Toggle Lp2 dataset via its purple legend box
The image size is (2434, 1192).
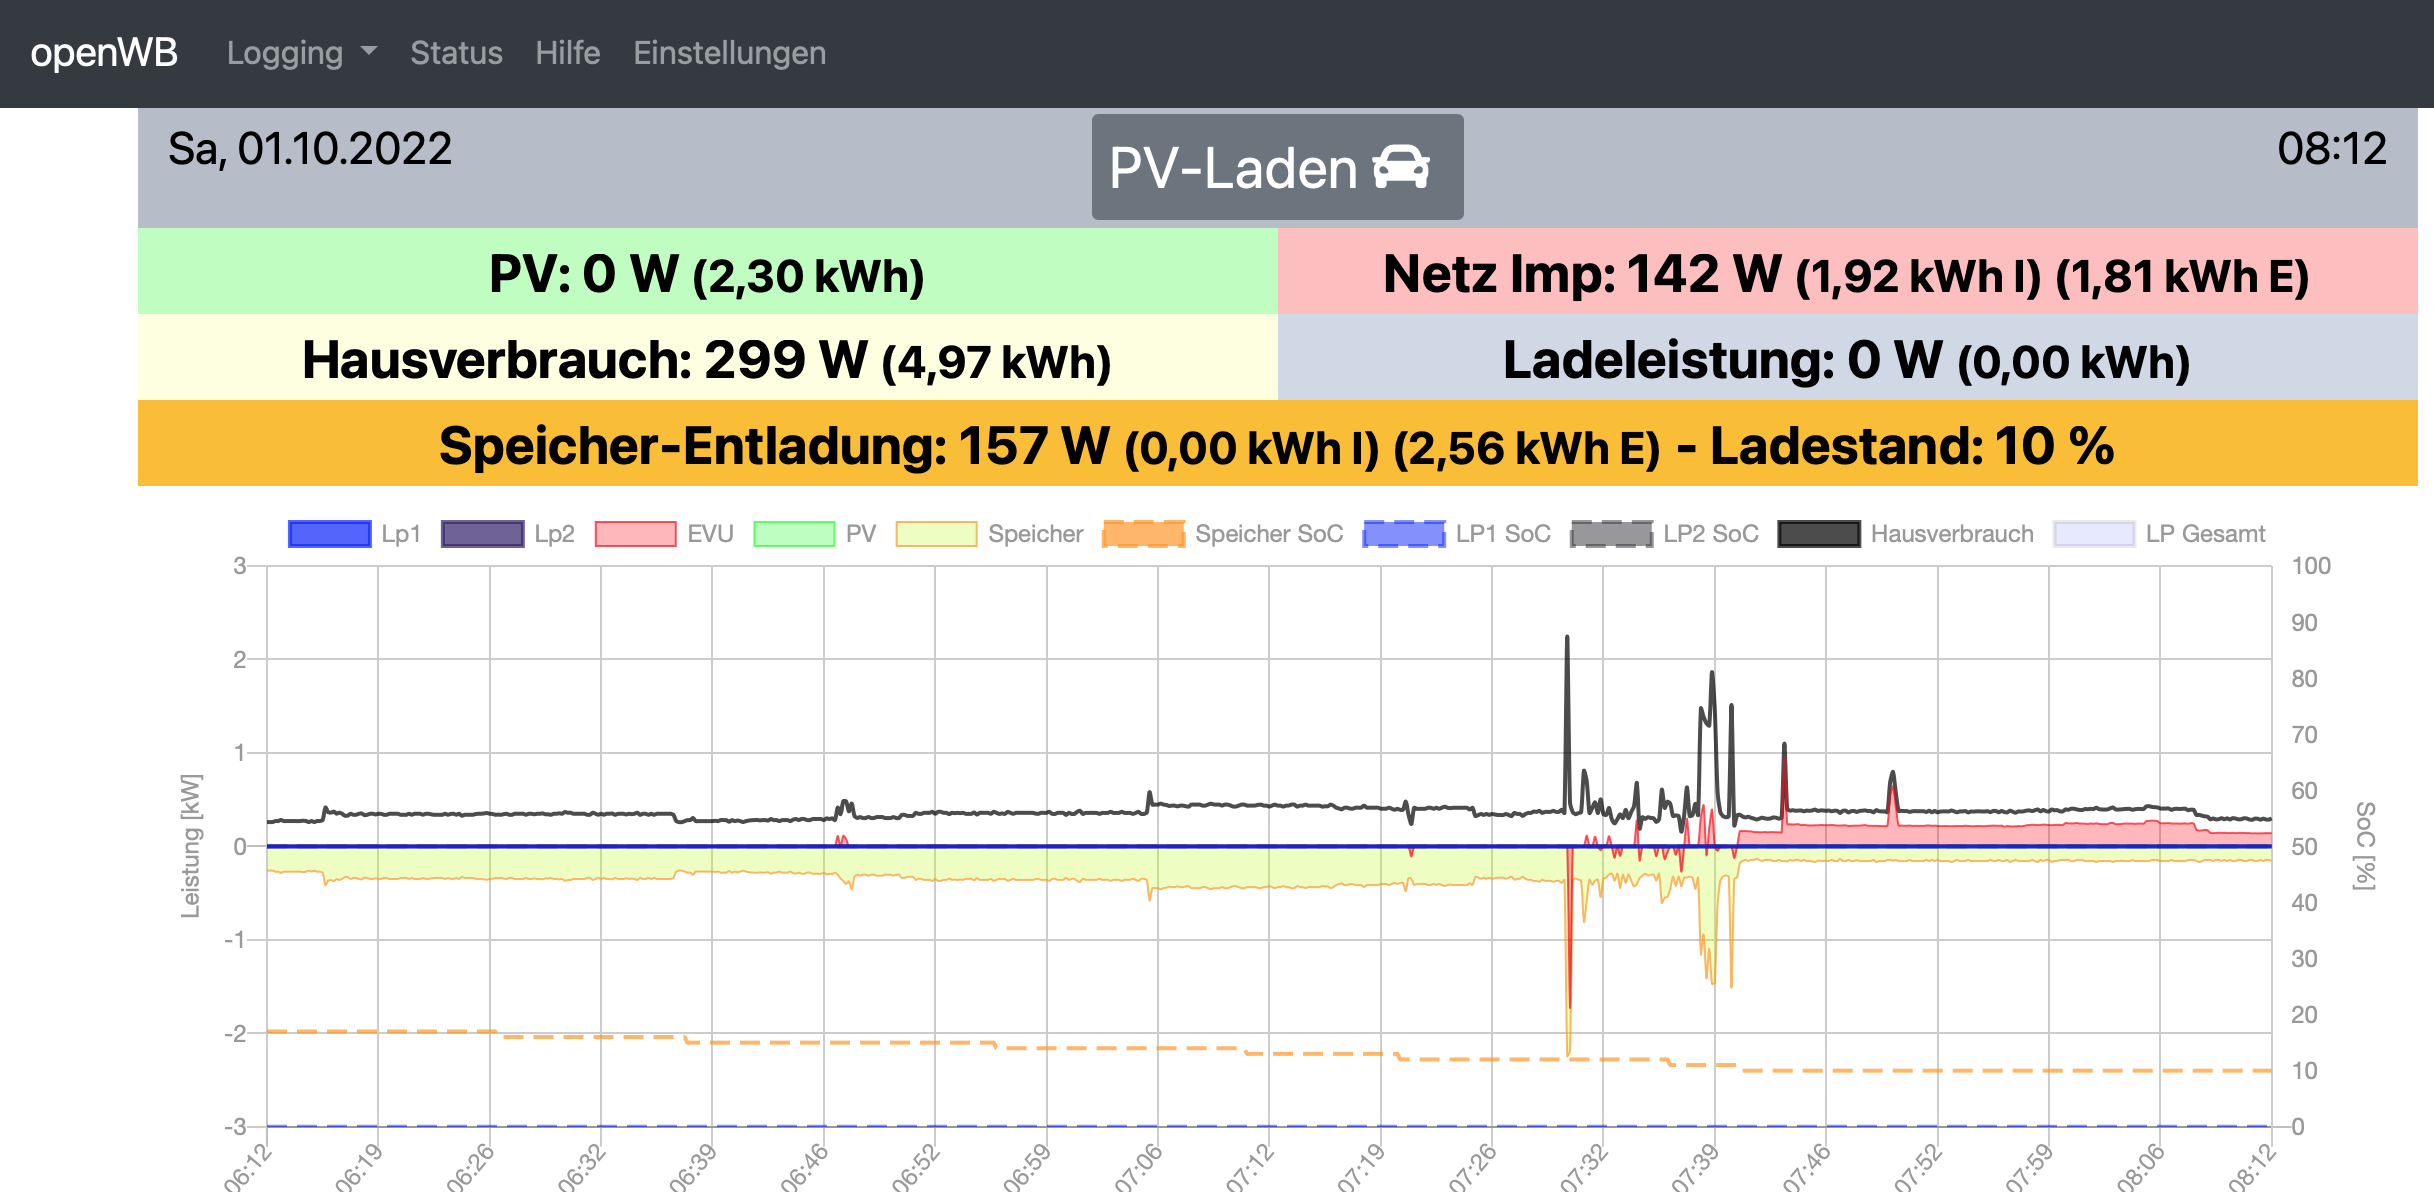[x=482, y=534]
